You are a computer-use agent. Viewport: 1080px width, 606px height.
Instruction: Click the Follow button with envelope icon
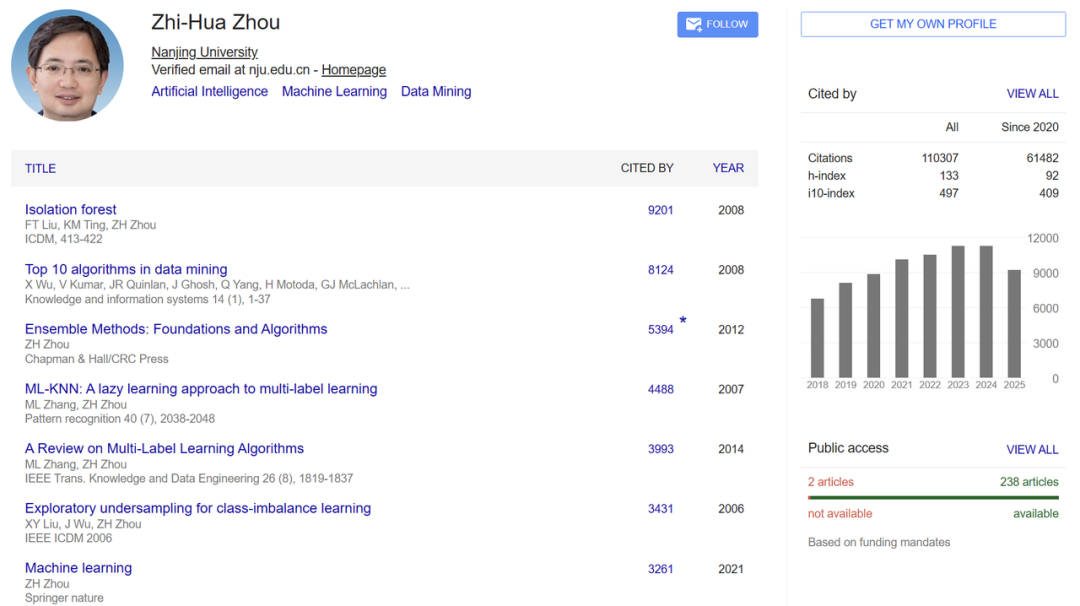pyautogui.click(x=717, y=25)
